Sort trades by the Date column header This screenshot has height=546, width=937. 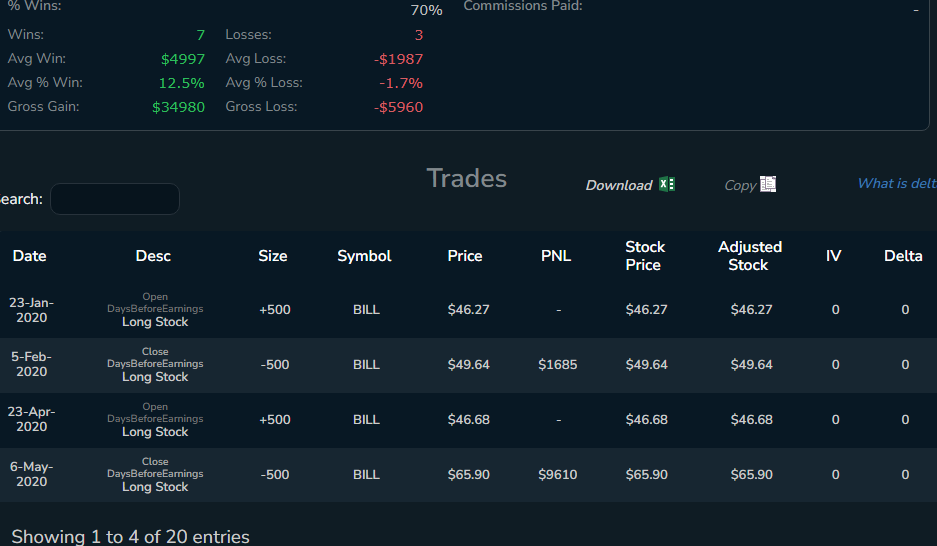click(30, 256)
